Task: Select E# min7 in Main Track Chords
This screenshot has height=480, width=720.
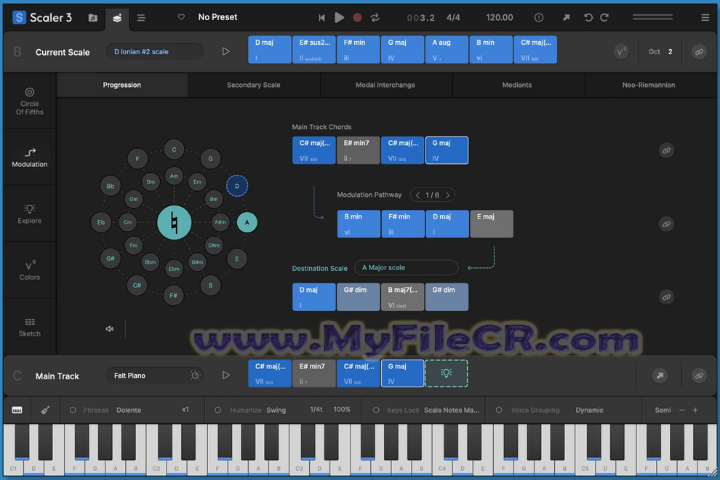Action: pyautogui.click(x=358, y=150)
